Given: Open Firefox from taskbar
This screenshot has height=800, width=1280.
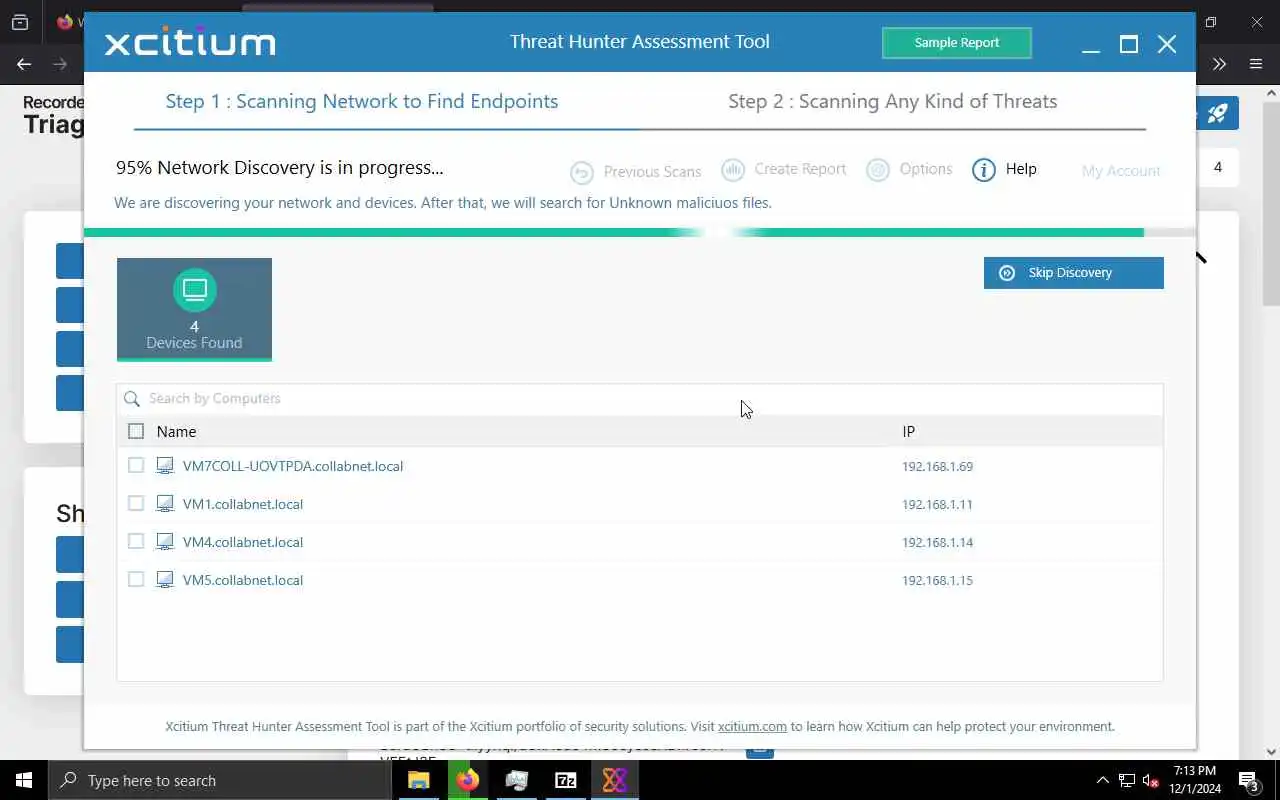Looking at the screenshot, I should tap(467, 780).
